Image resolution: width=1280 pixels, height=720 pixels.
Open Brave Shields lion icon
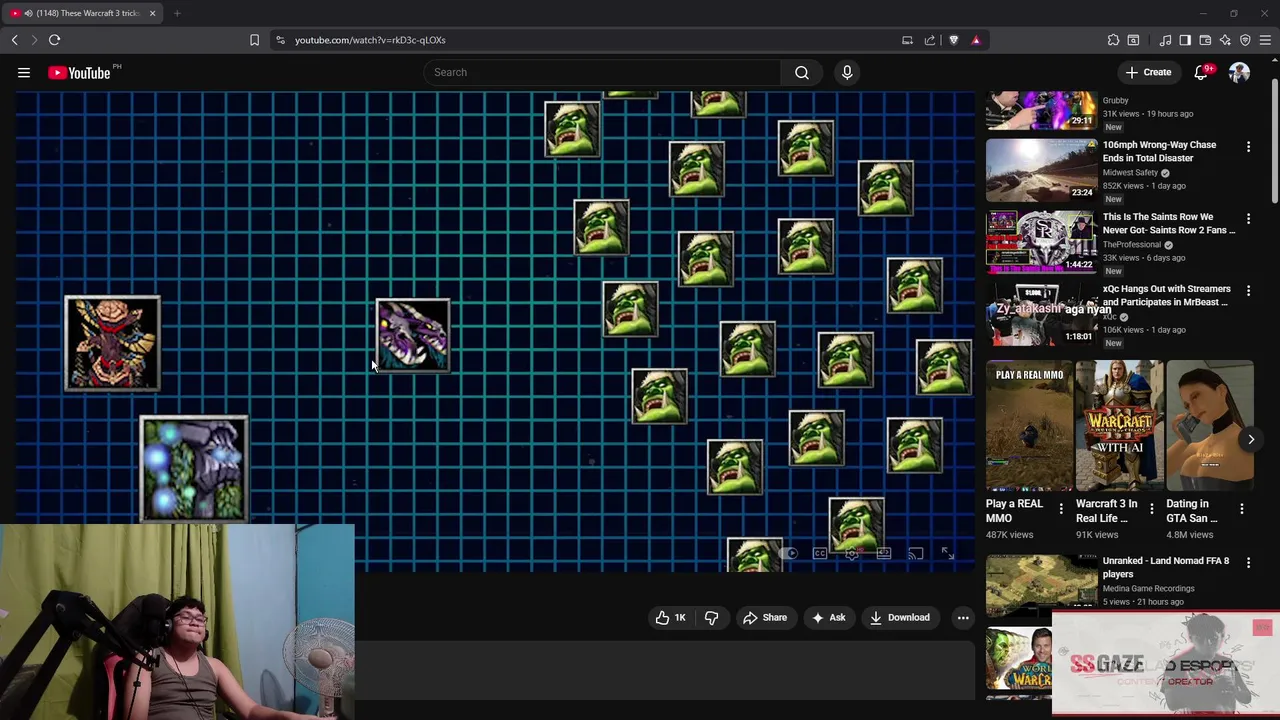coord(953,40)
